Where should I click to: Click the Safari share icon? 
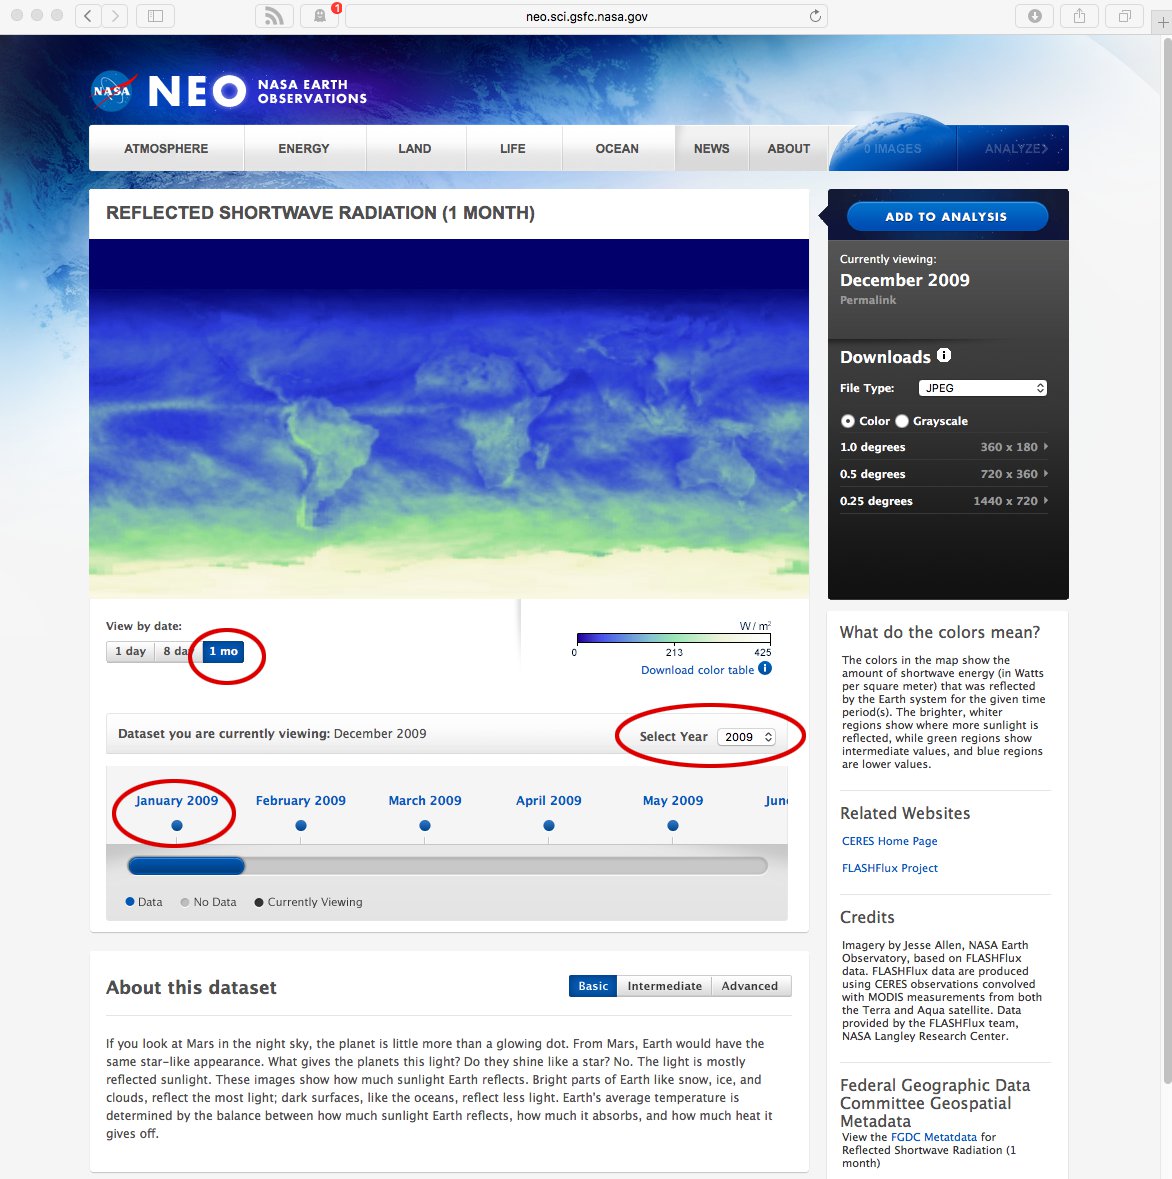[x=1080, y=16]
